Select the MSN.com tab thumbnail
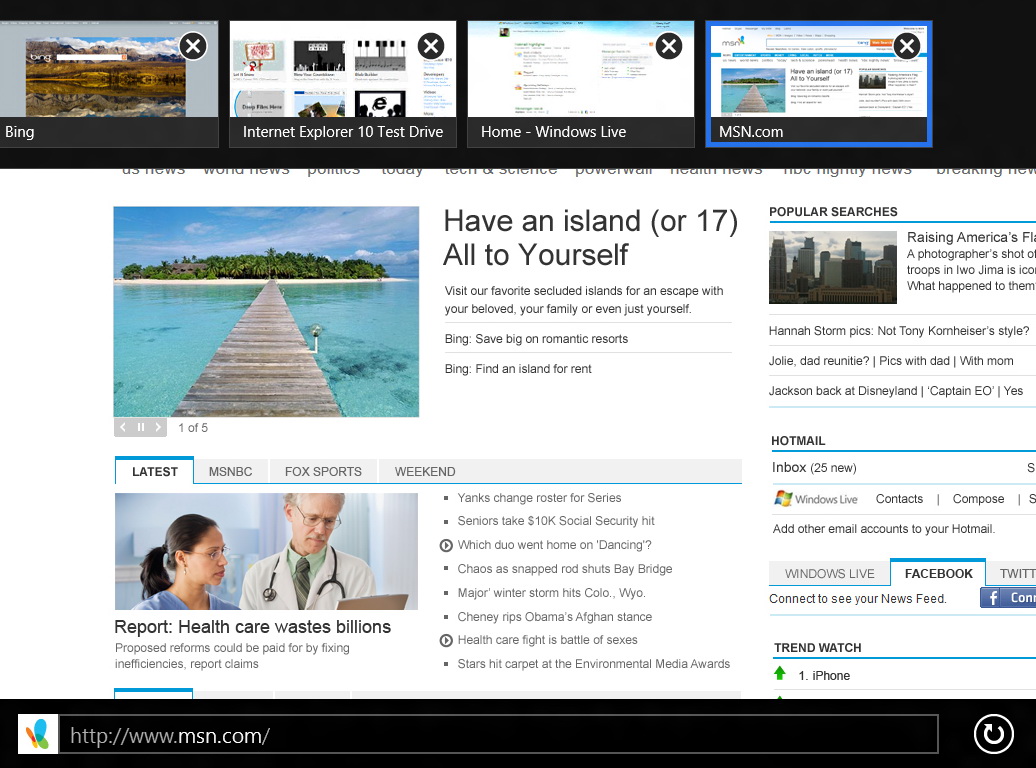This screenshot has width=1036, height=768. coord(819,84)
